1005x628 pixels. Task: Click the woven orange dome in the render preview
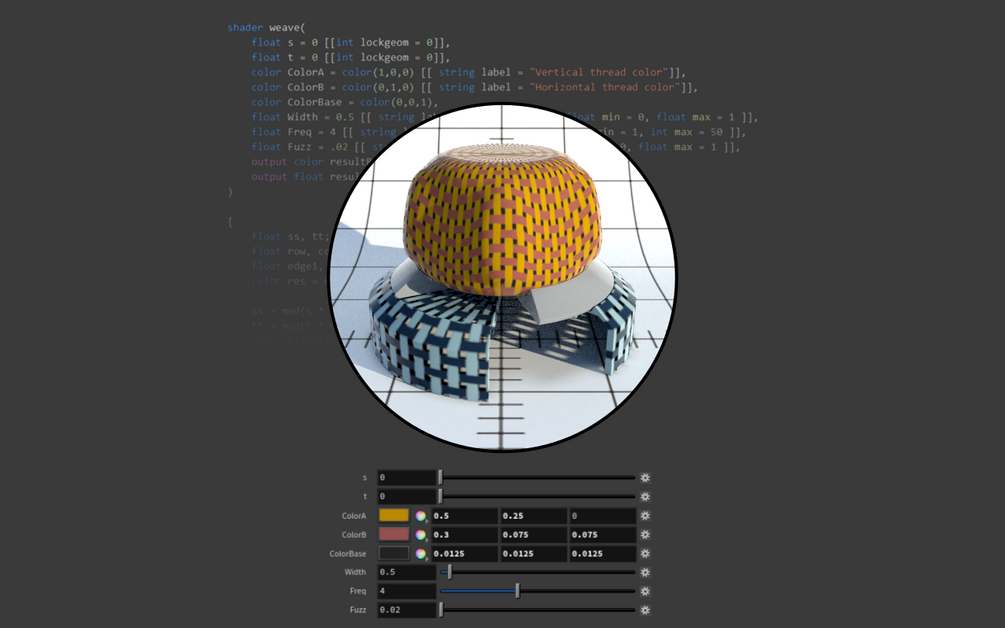pos(501,221)
